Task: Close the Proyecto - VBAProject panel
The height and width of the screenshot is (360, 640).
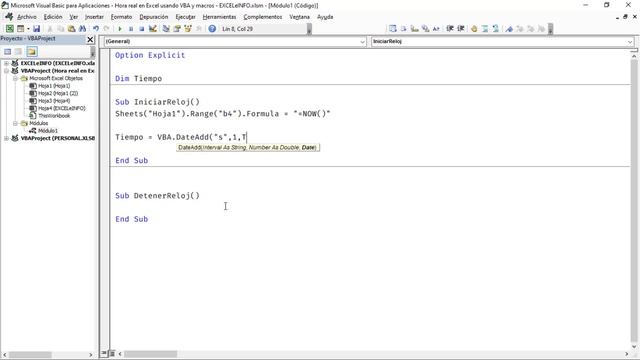Action: pyautogui.click(x=90, y=39)
